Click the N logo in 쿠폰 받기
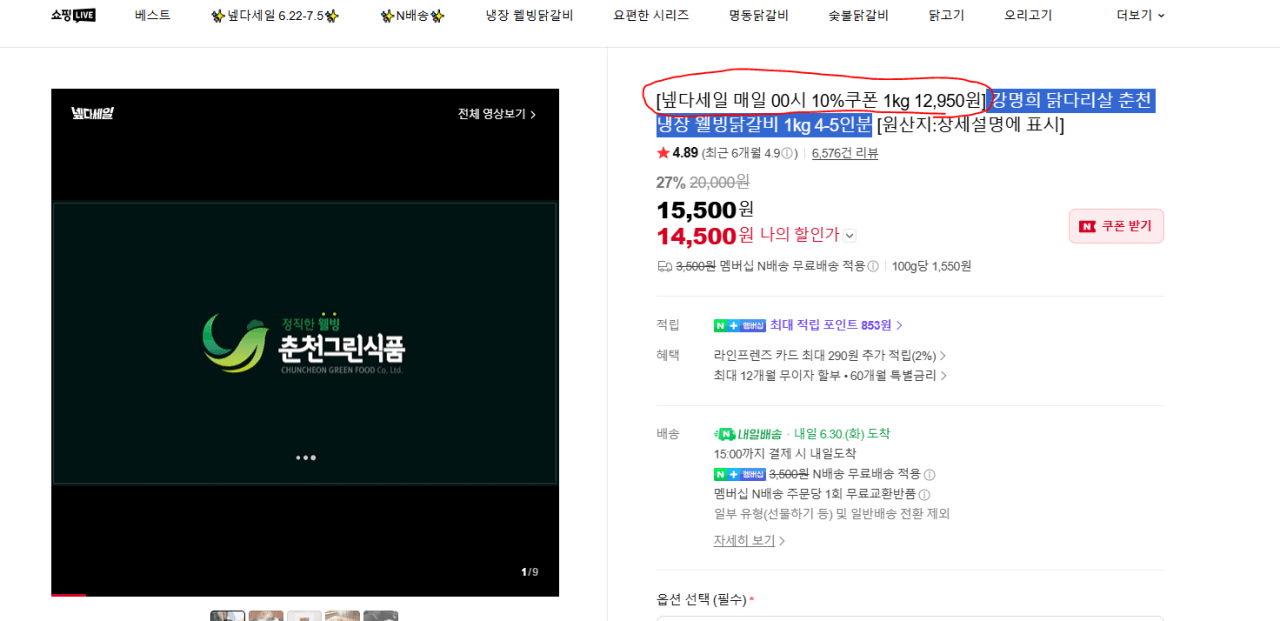This screenshot has height=621, width=1280. 1087,226
